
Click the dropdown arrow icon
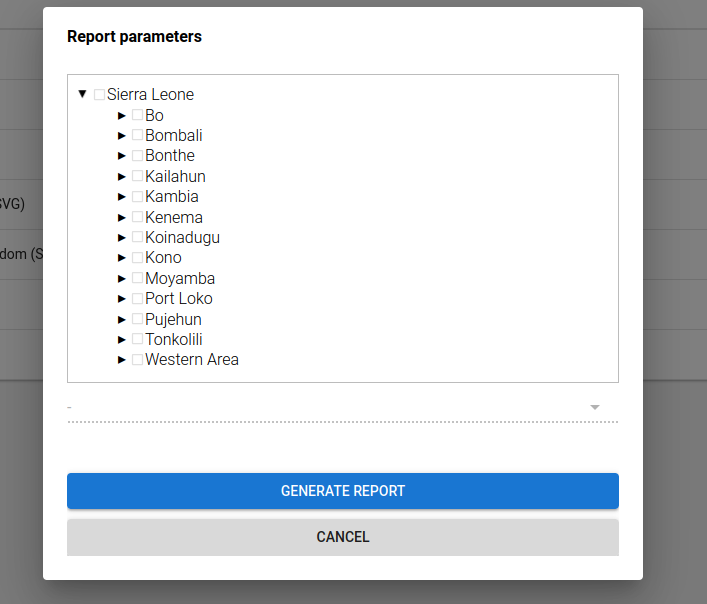pos(595,407)
